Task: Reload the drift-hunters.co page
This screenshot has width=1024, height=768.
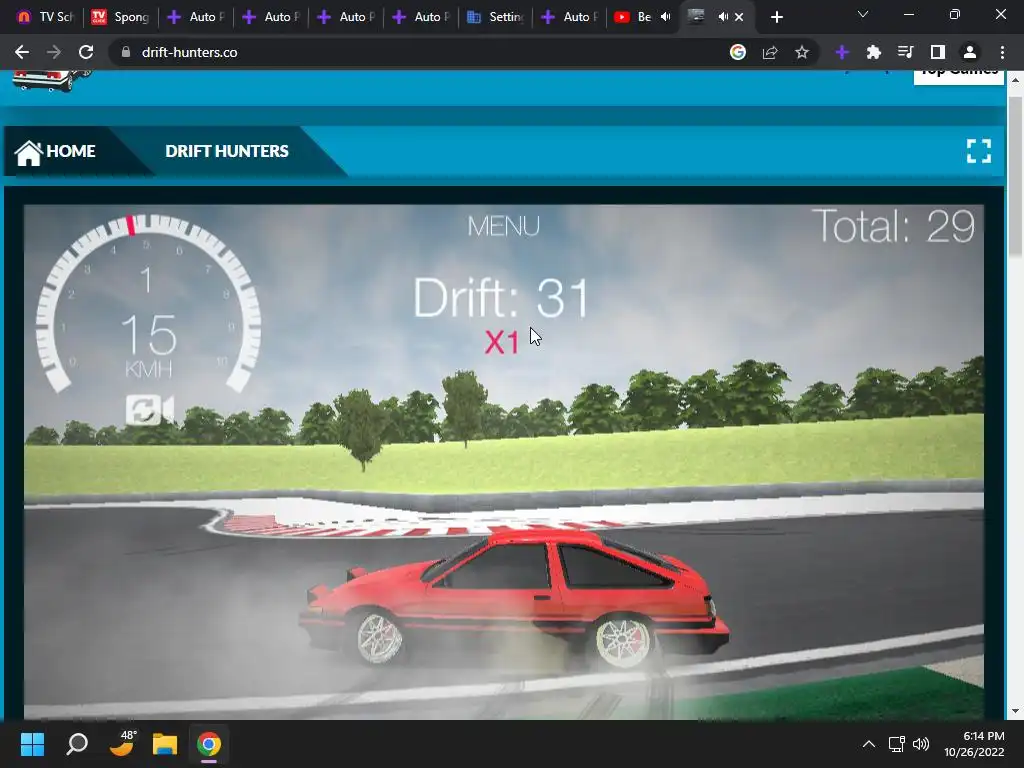Action: pos(86,52)
